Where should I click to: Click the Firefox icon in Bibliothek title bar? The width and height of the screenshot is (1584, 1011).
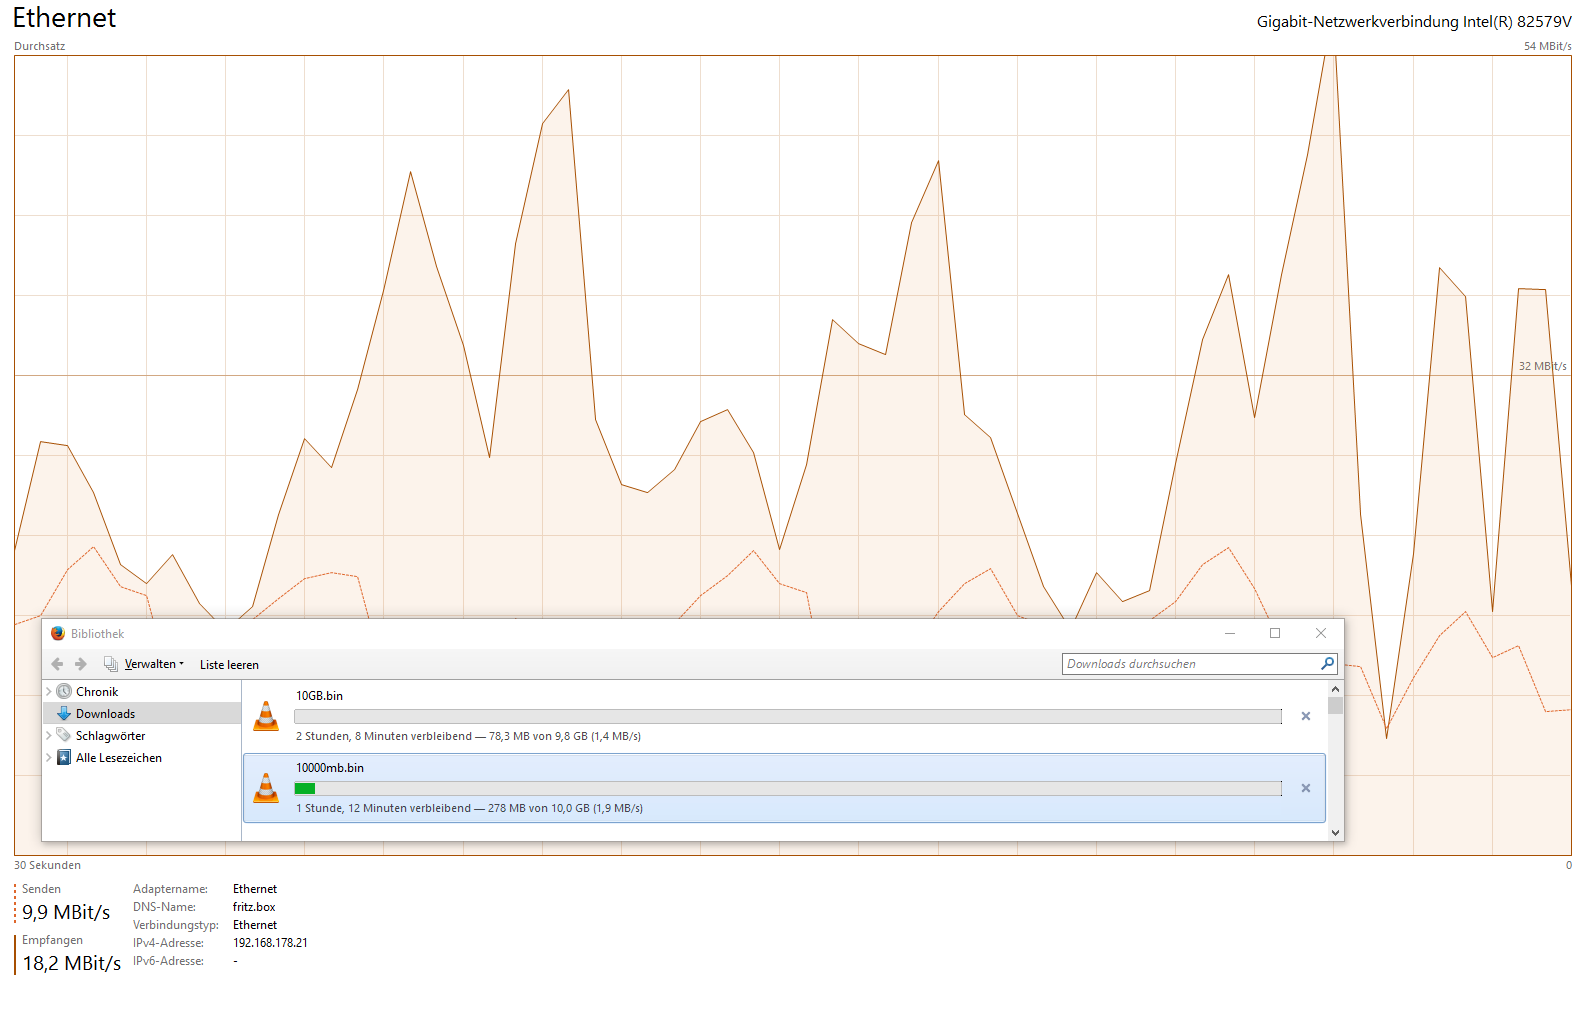coord(58,633)
